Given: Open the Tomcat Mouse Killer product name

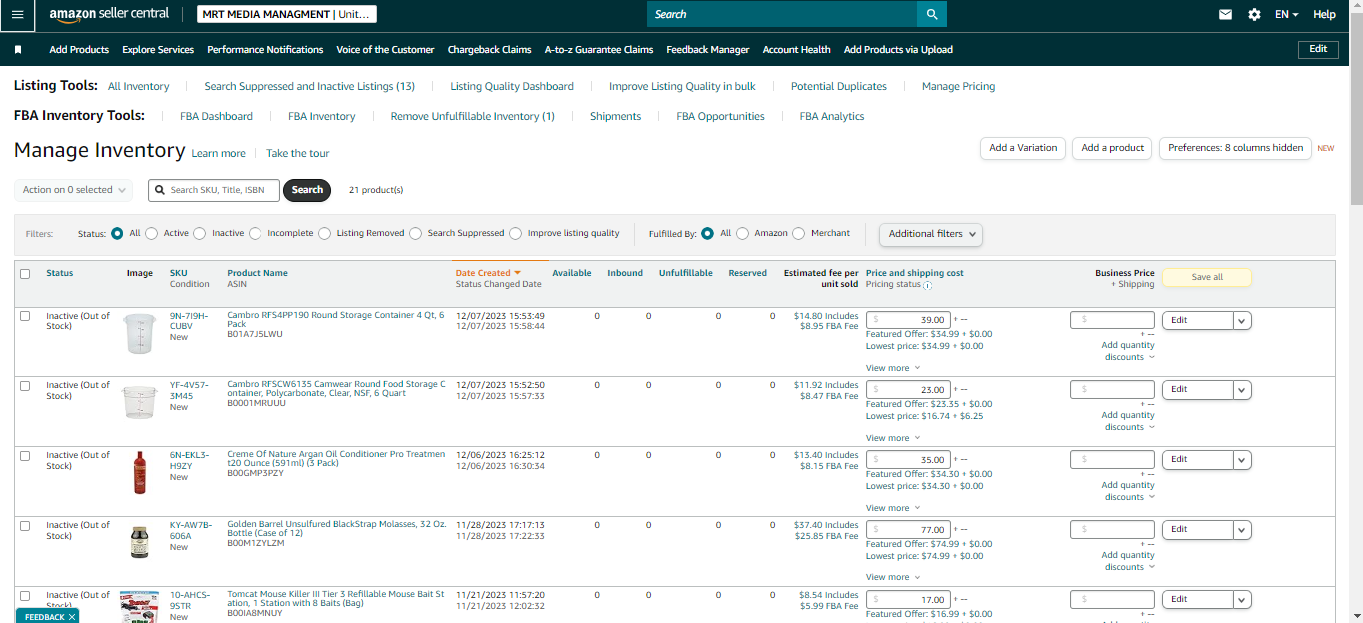Looking at the screenshot, I should point(336,599).
